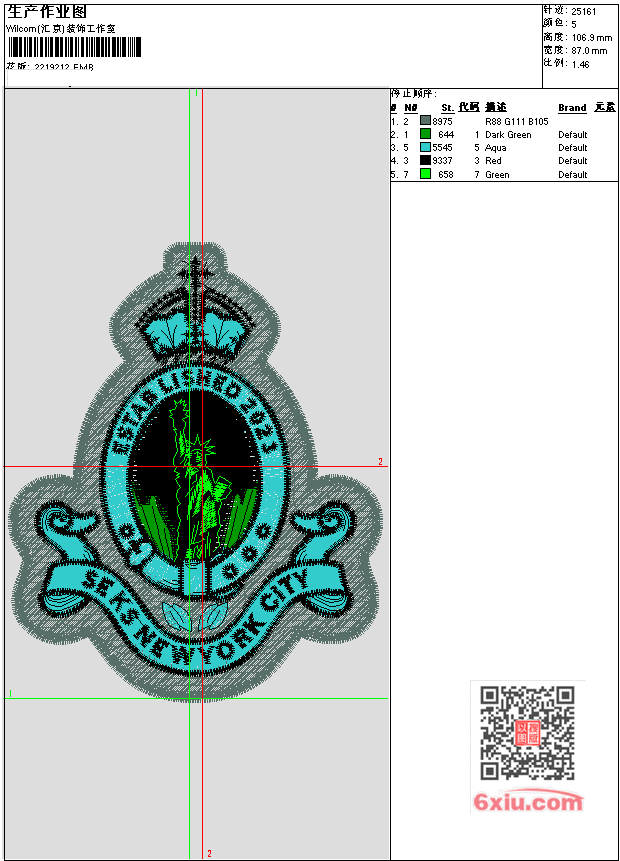
Task: Click the Green description in row 5
Action: (498, 175)
